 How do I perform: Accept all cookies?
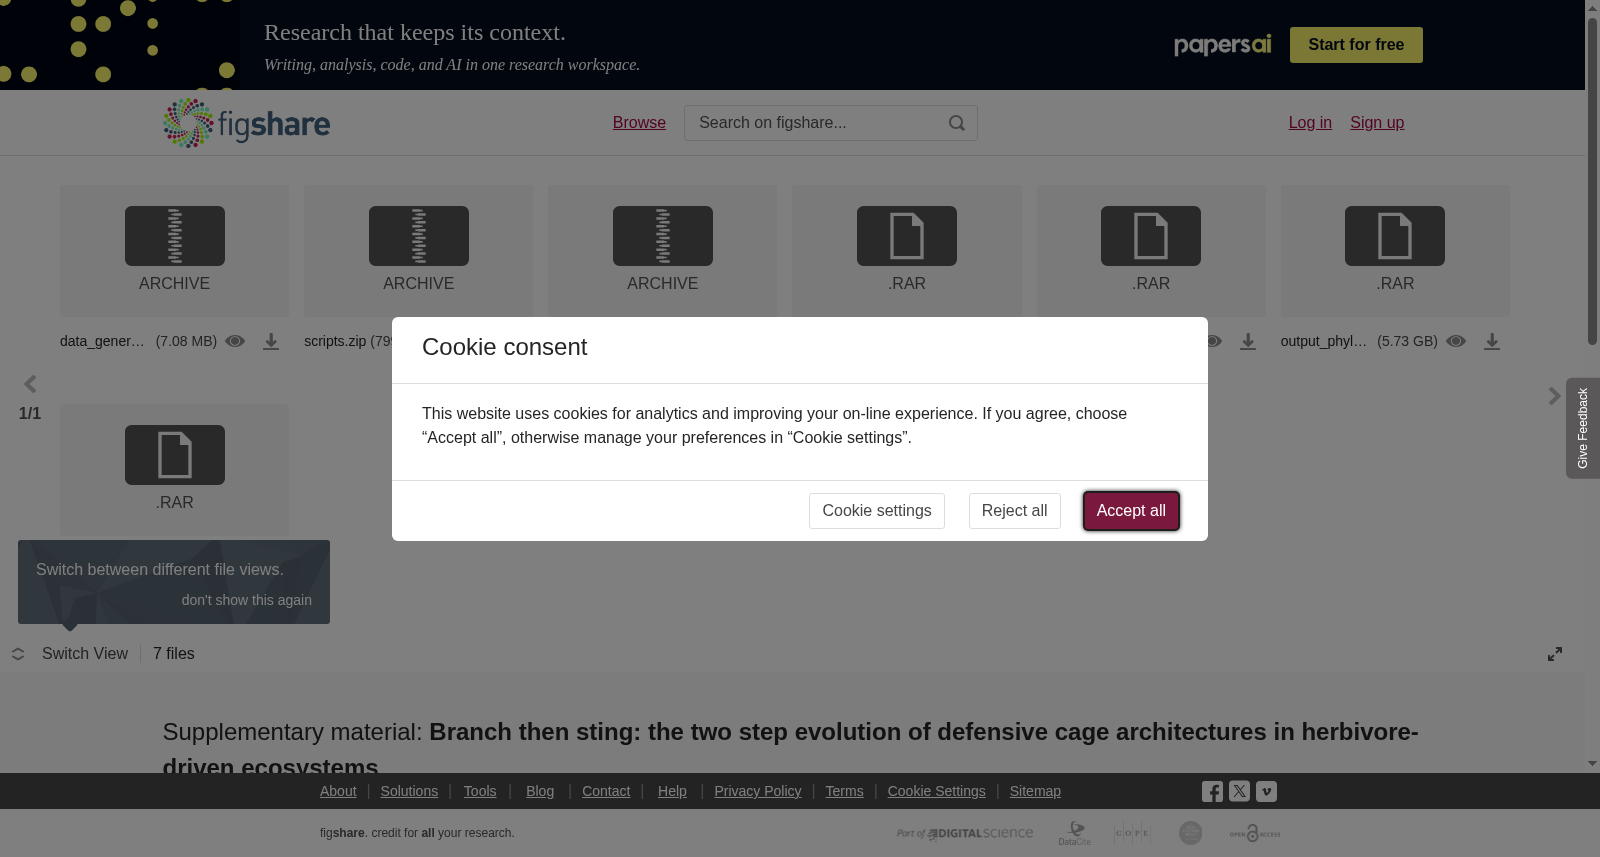pos(1131,511)
